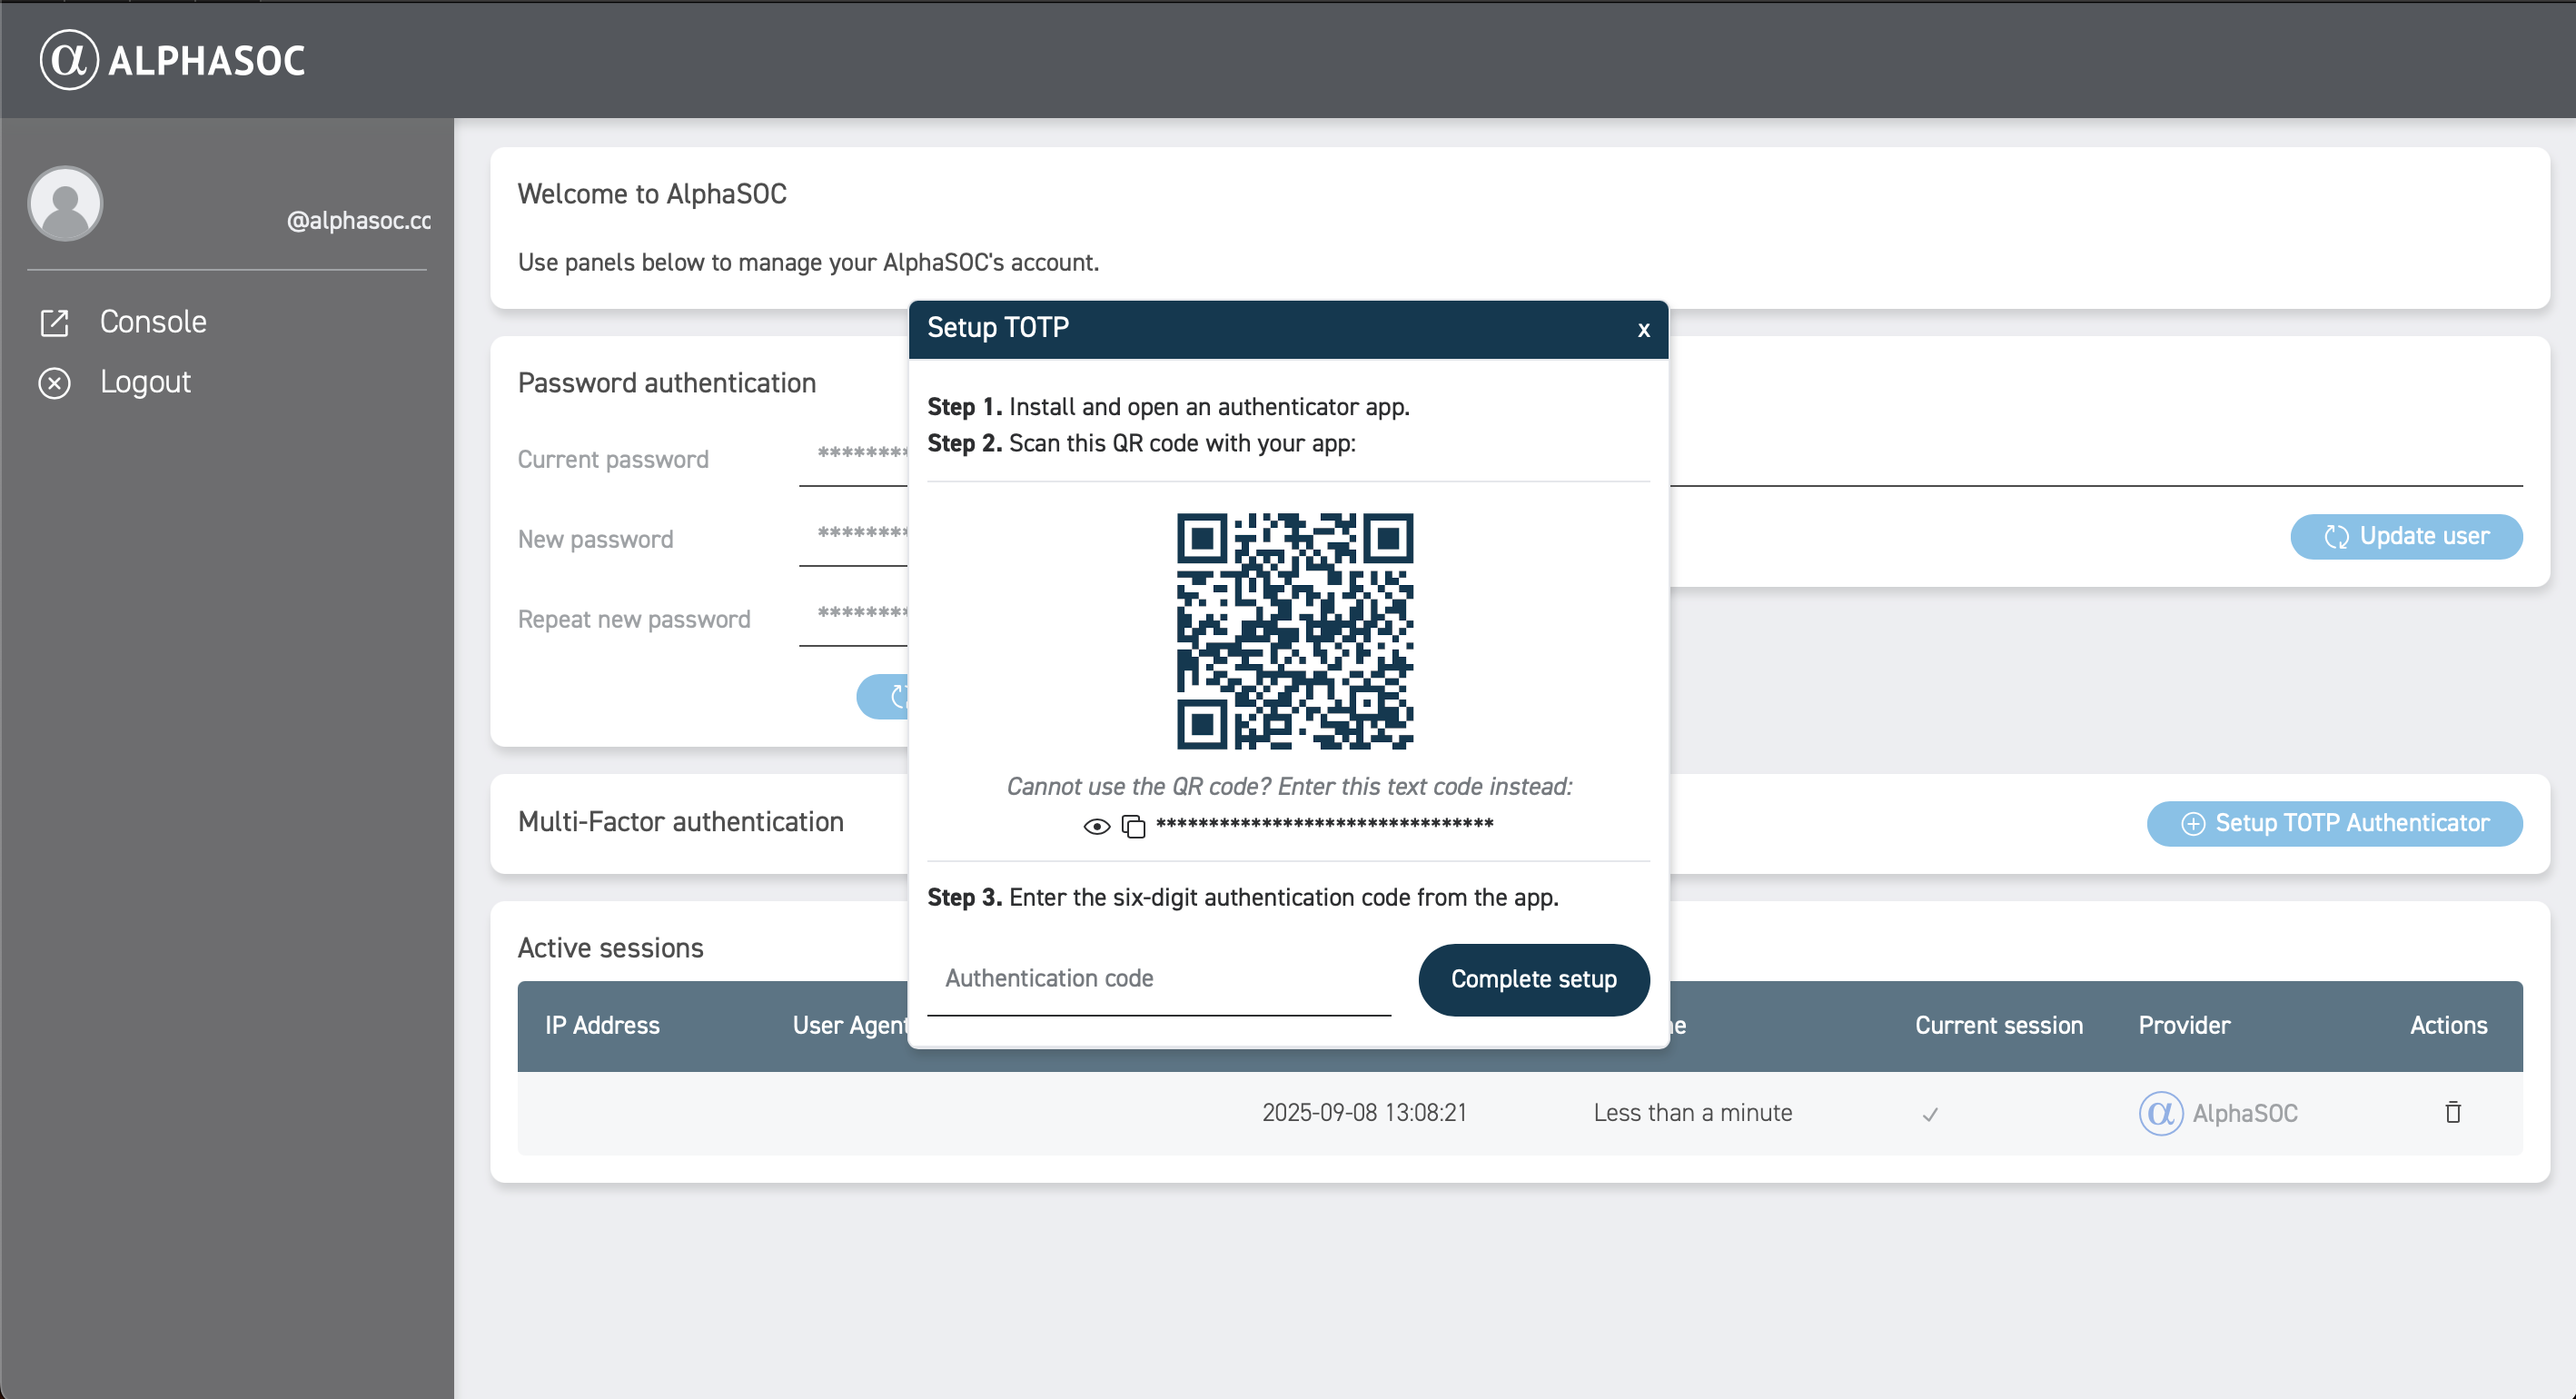This screenshot has width=2576, height=1399.
Task: Reveal the TOTP text code with the eye icon
Action: click(x=1096, y=826)
